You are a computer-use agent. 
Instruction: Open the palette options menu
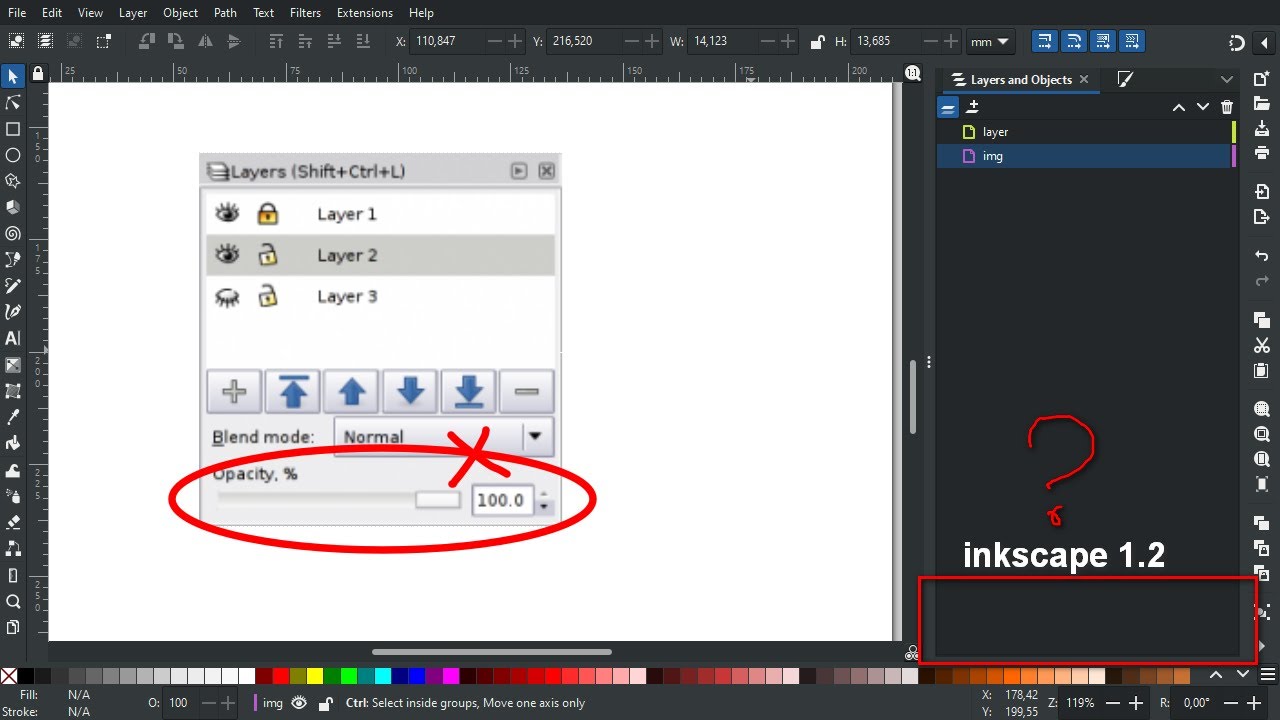[x=1267, y=674]
